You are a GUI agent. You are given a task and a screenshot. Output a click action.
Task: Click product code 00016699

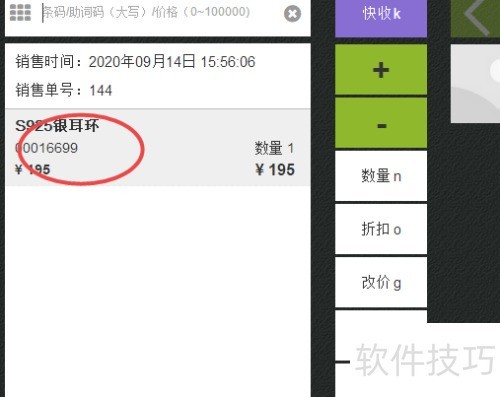click(x=46, y=148)
